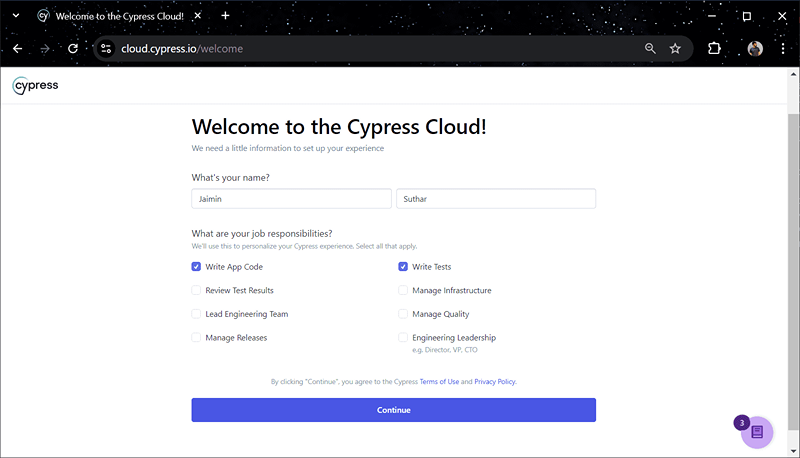
Task: Open a new browser tab
Action: pyautogui.click(x=226, y=16)
